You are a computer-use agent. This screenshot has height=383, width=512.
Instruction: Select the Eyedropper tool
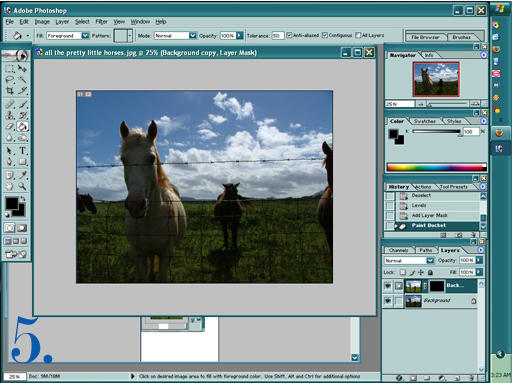tap(22, 175)
